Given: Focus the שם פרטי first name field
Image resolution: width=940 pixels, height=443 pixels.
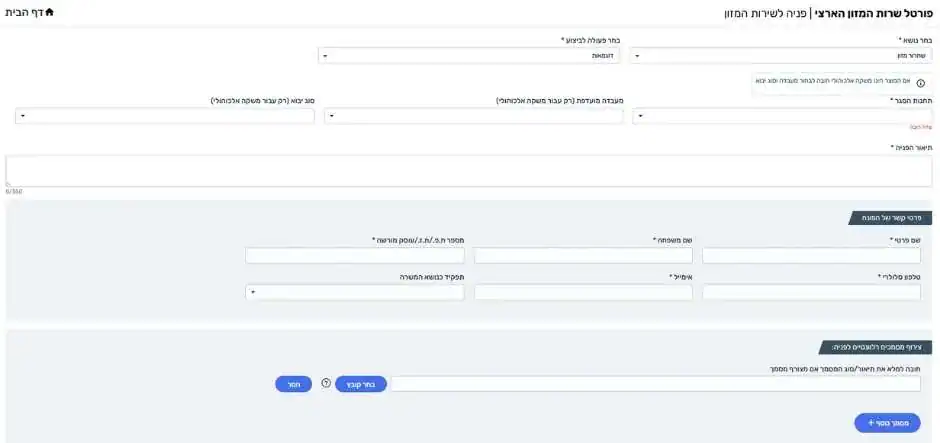Looking at the screenshot, I should point(817,255).
